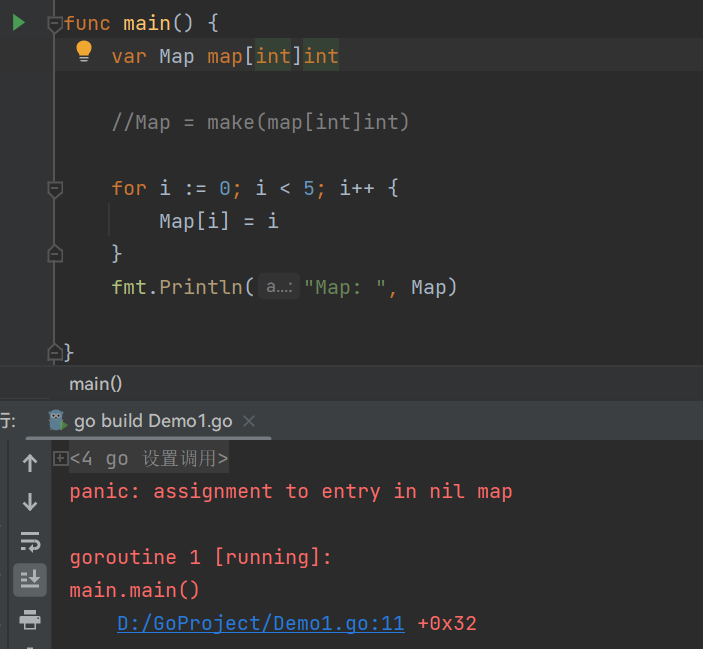This screenshot has height=649, width=703.
Task: Collapse the func main fold marker
Action: [55, 24]
